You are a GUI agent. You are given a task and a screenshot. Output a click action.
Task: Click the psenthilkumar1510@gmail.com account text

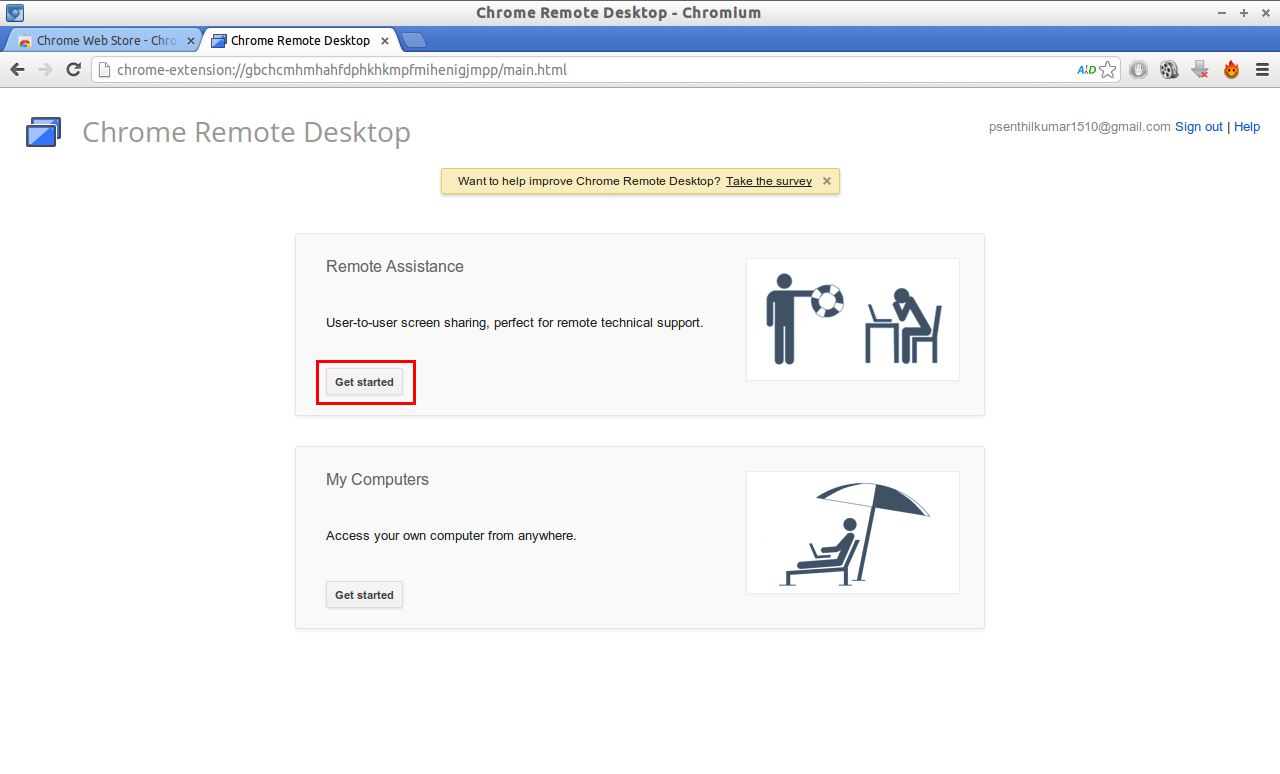coord(1079,127)
